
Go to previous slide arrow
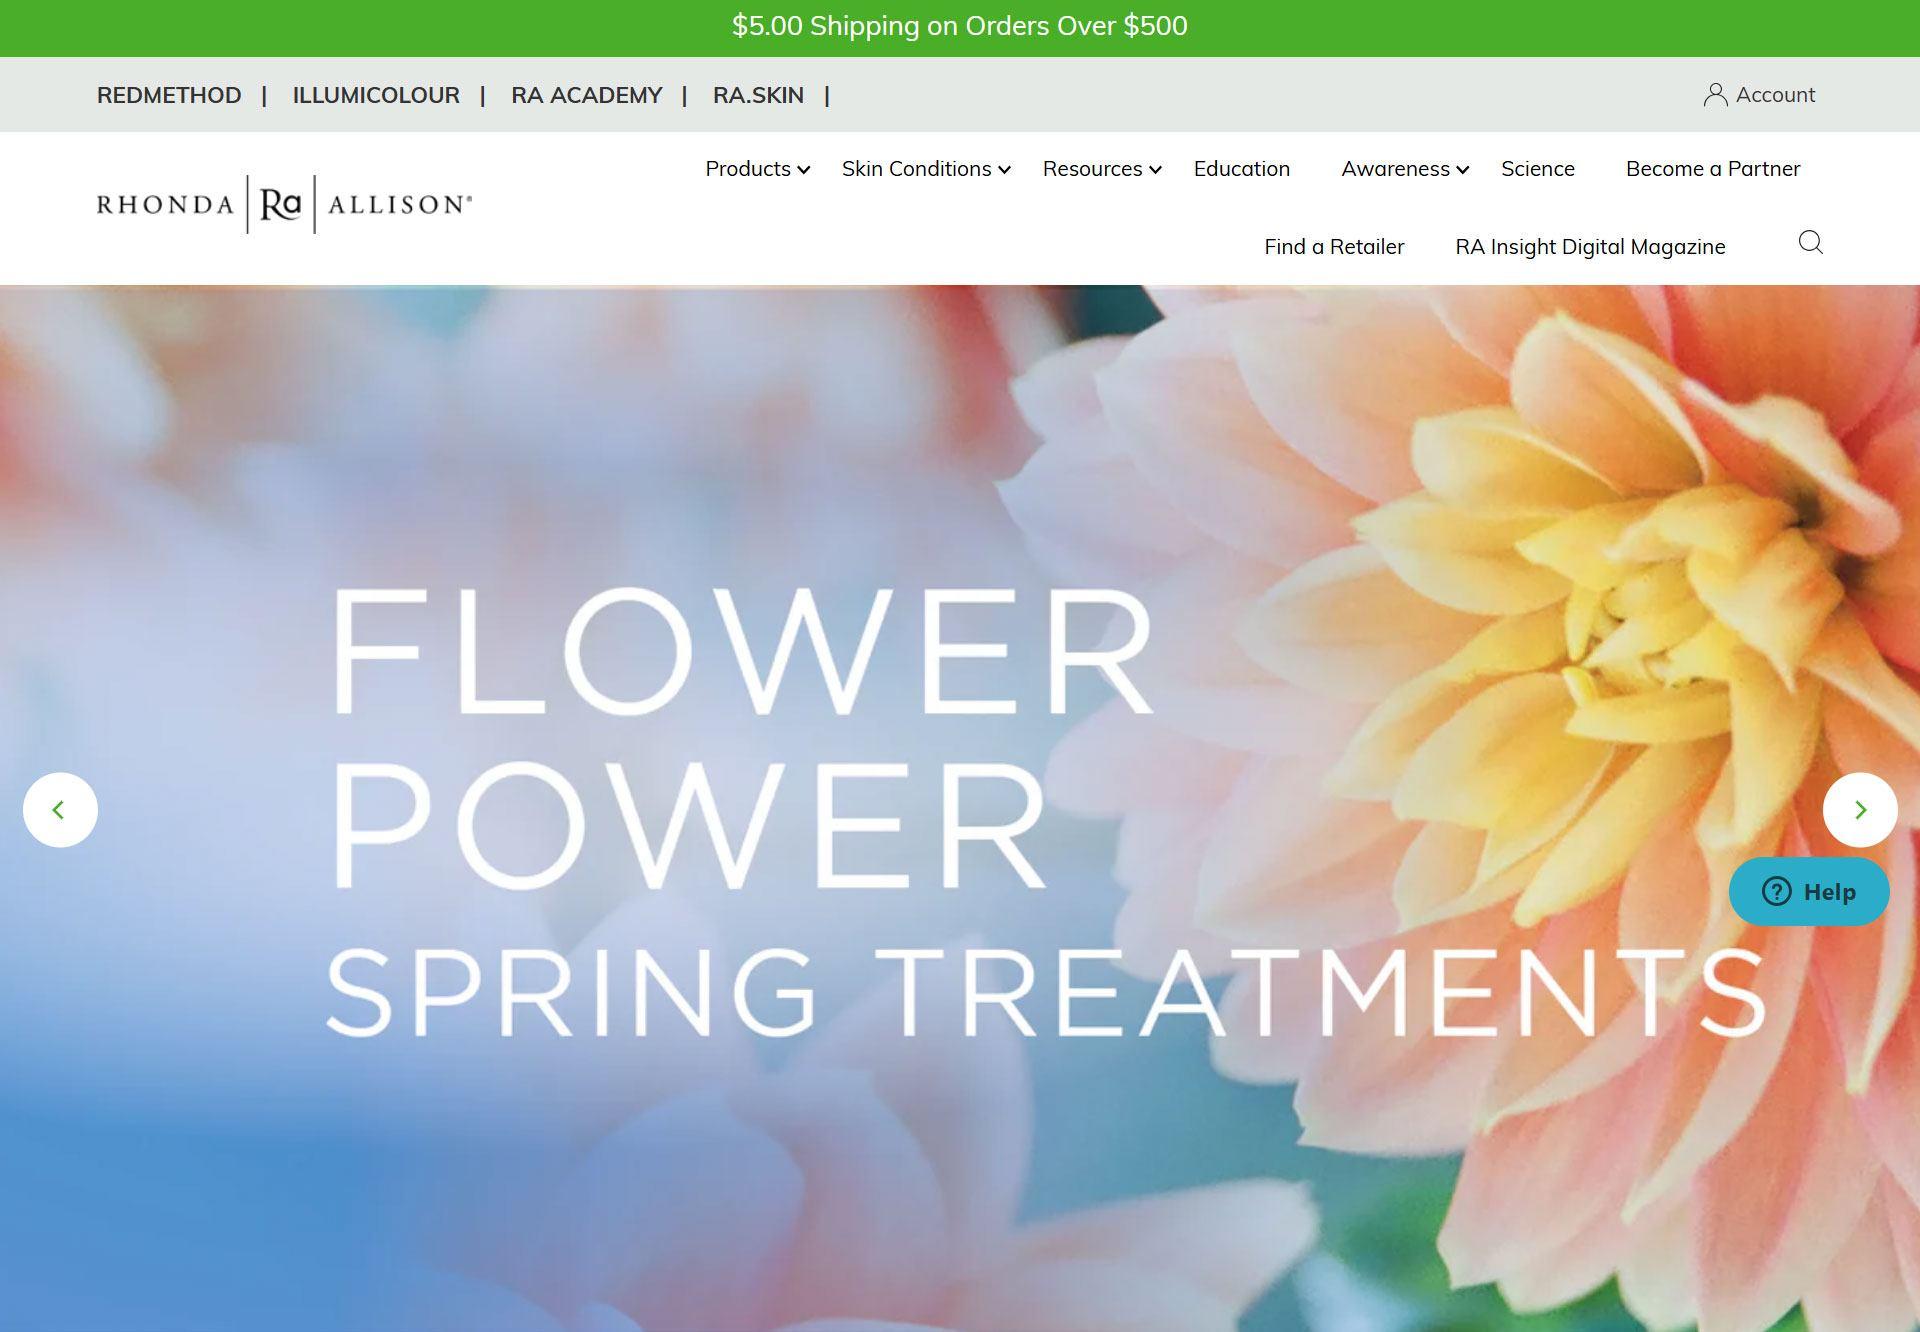(60, 810)
